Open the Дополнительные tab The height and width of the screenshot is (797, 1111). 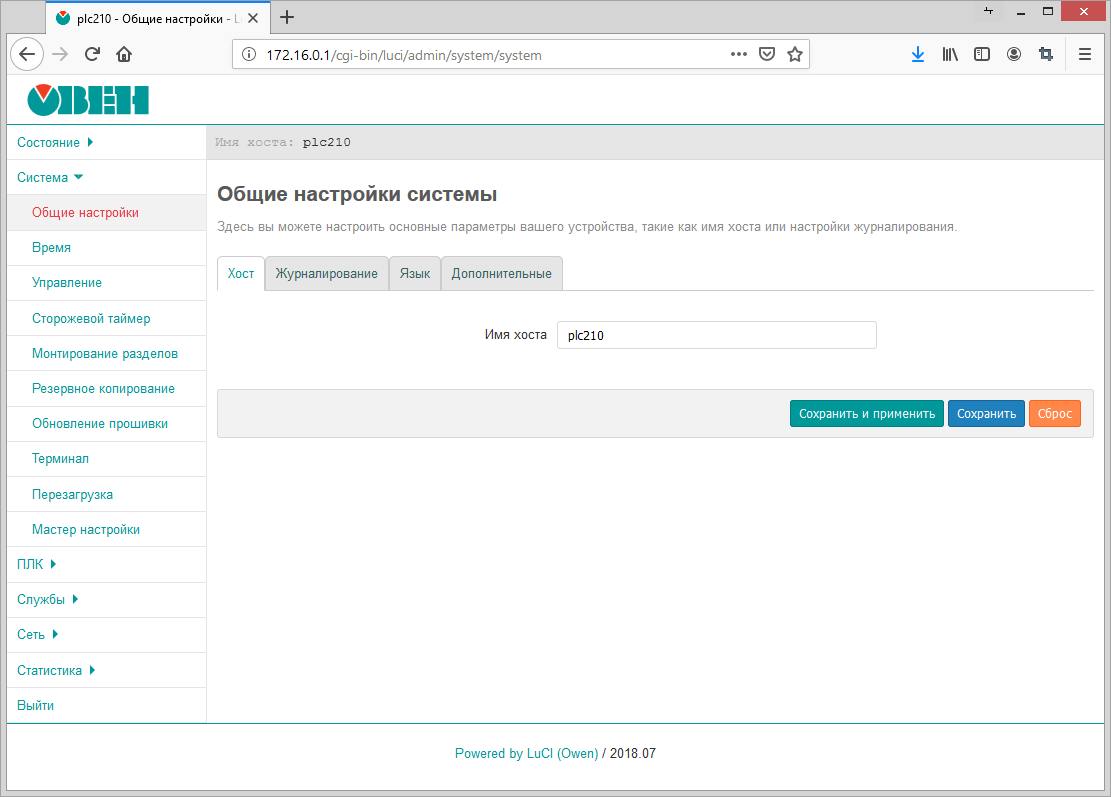(x=501, y=274)
